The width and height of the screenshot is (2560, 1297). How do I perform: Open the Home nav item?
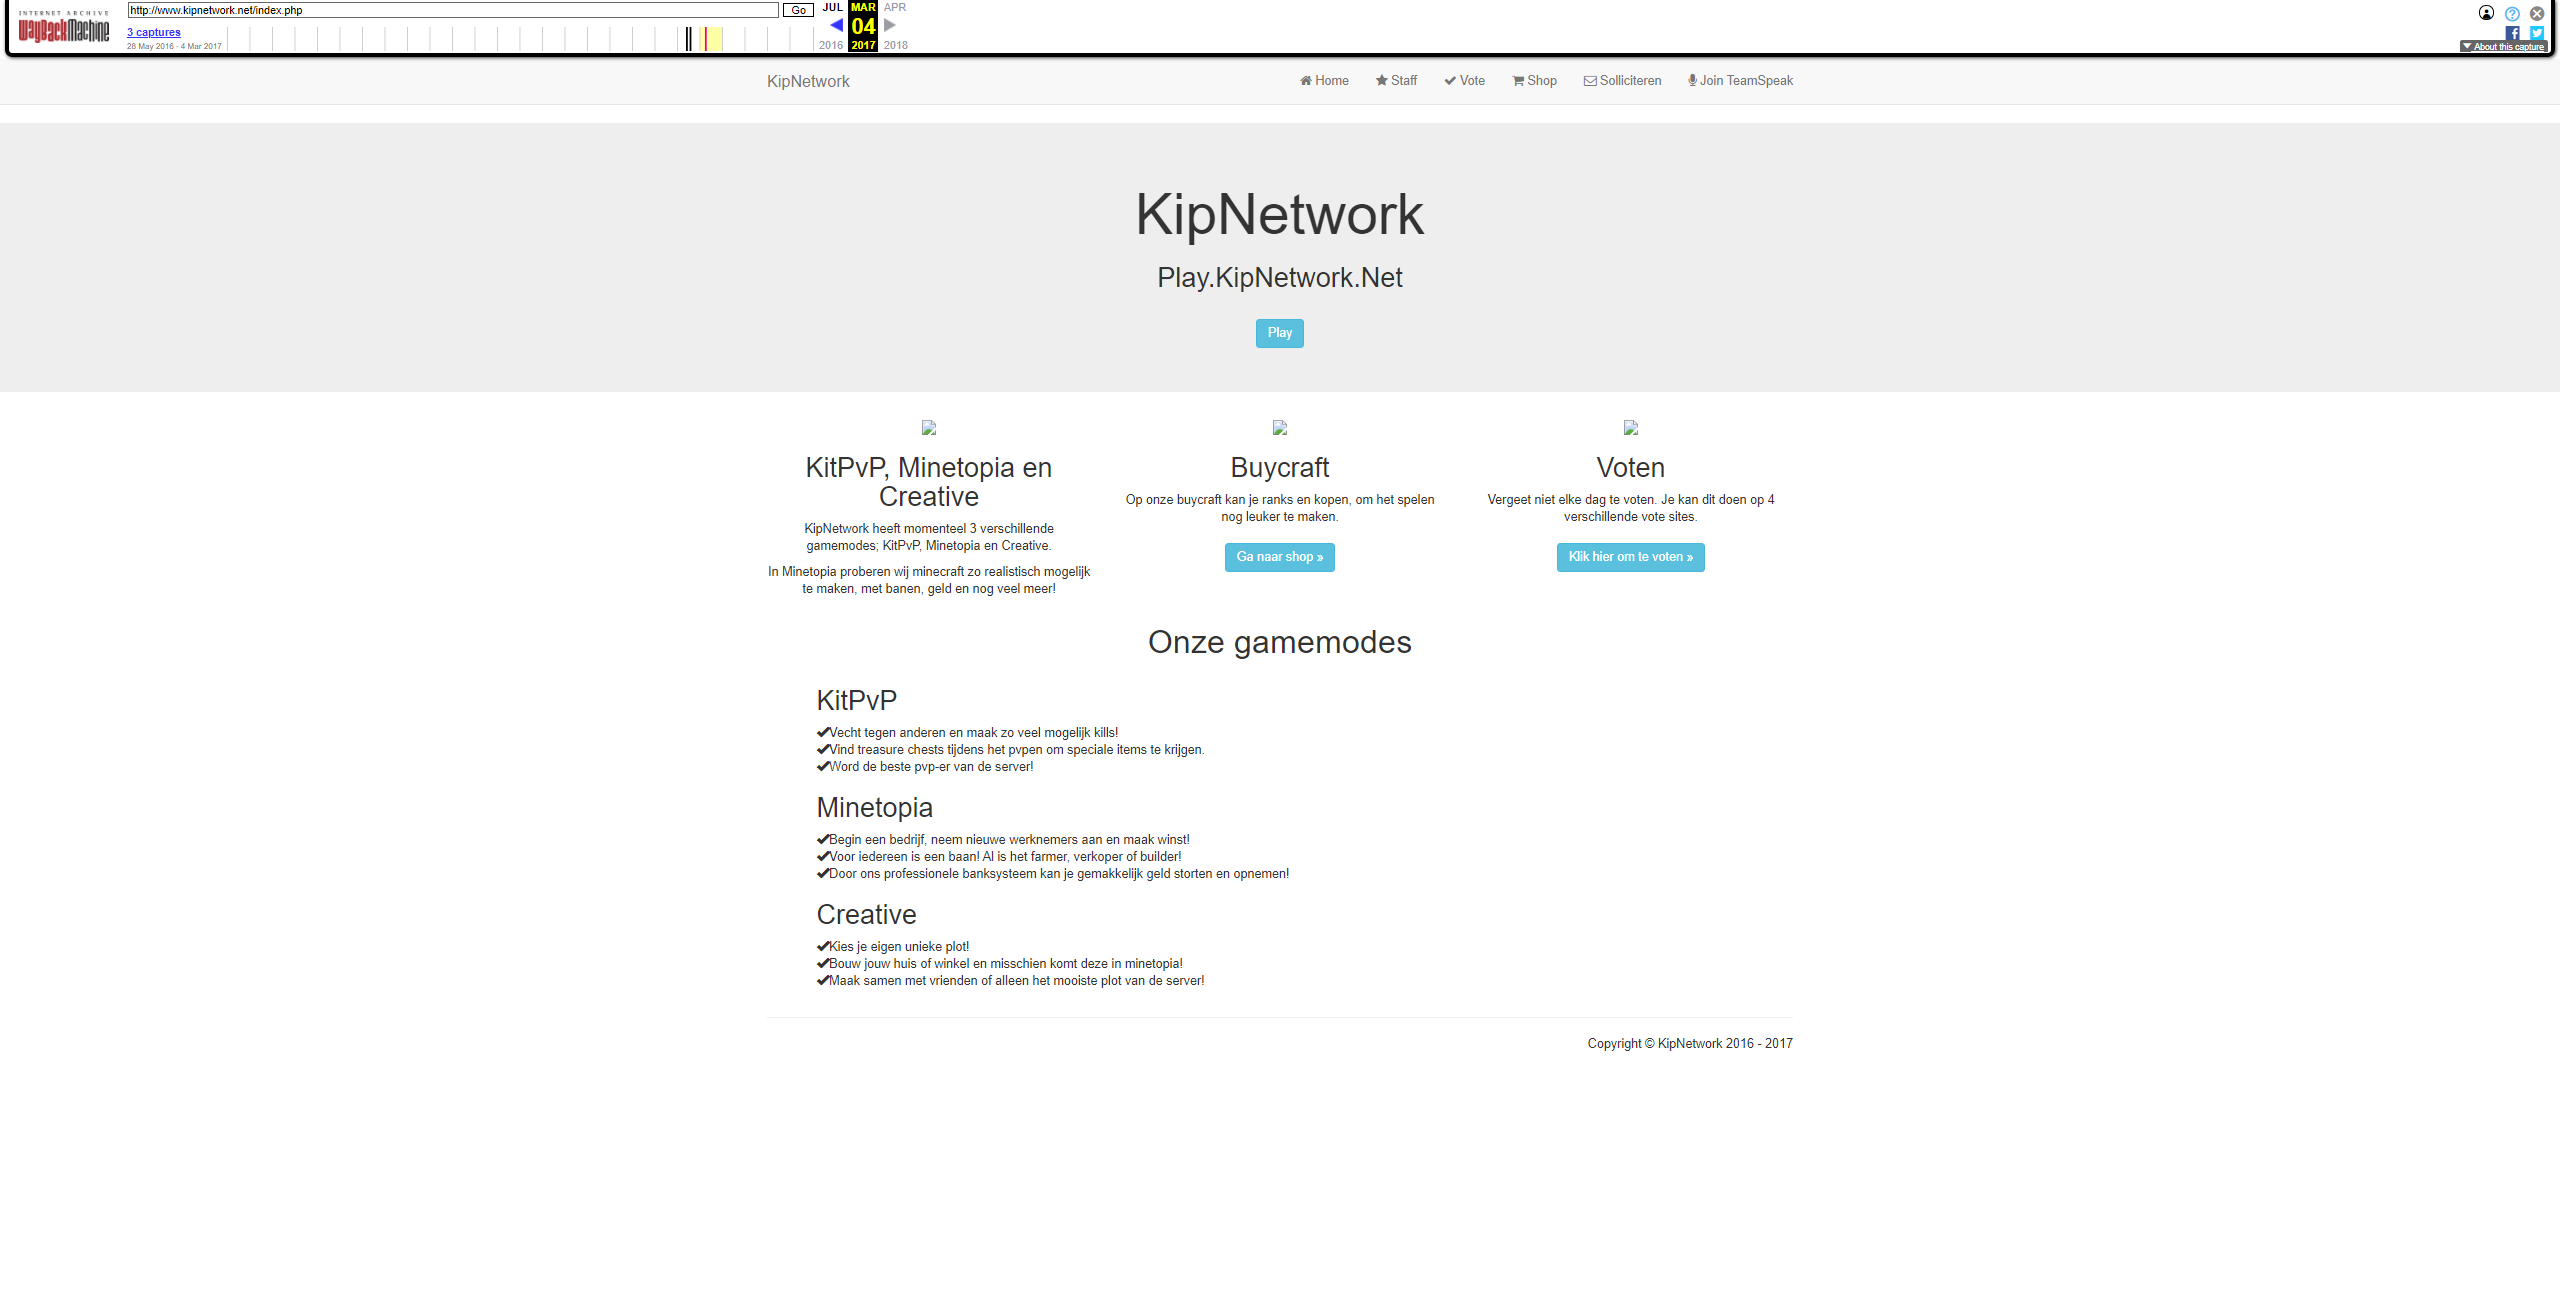(1324, 81)
